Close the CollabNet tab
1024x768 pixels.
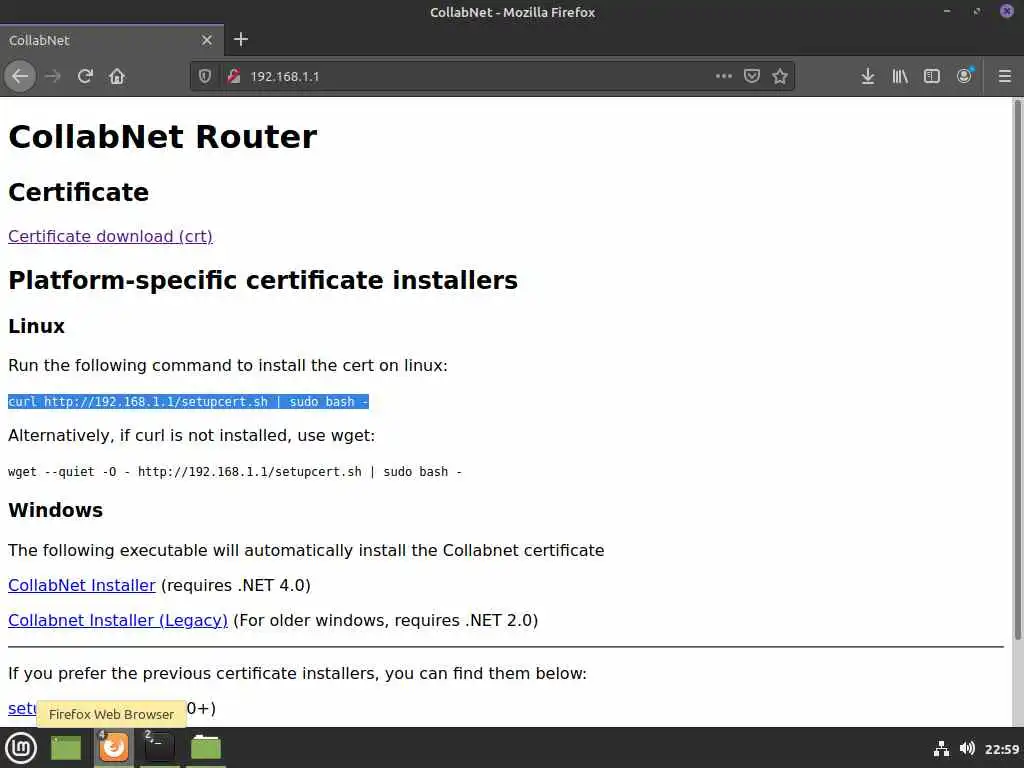pyautogui.click(x=207, y=40)
